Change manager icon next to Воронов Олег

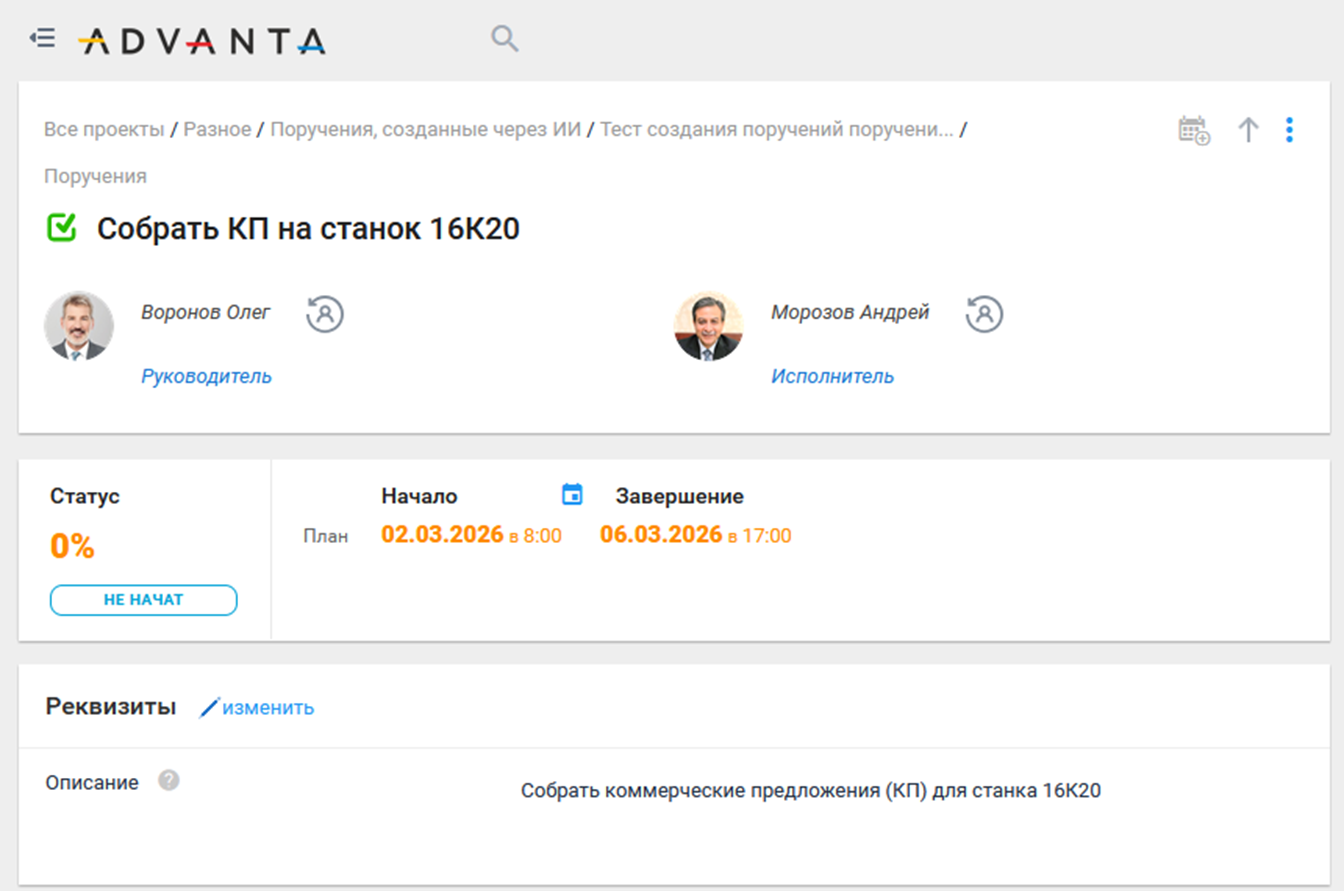pos(325,313)
